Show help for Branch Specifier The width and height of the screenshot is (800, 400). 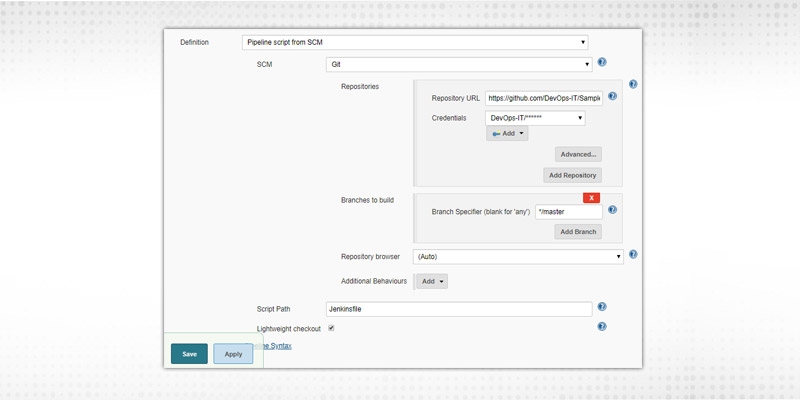click(612, 210)
